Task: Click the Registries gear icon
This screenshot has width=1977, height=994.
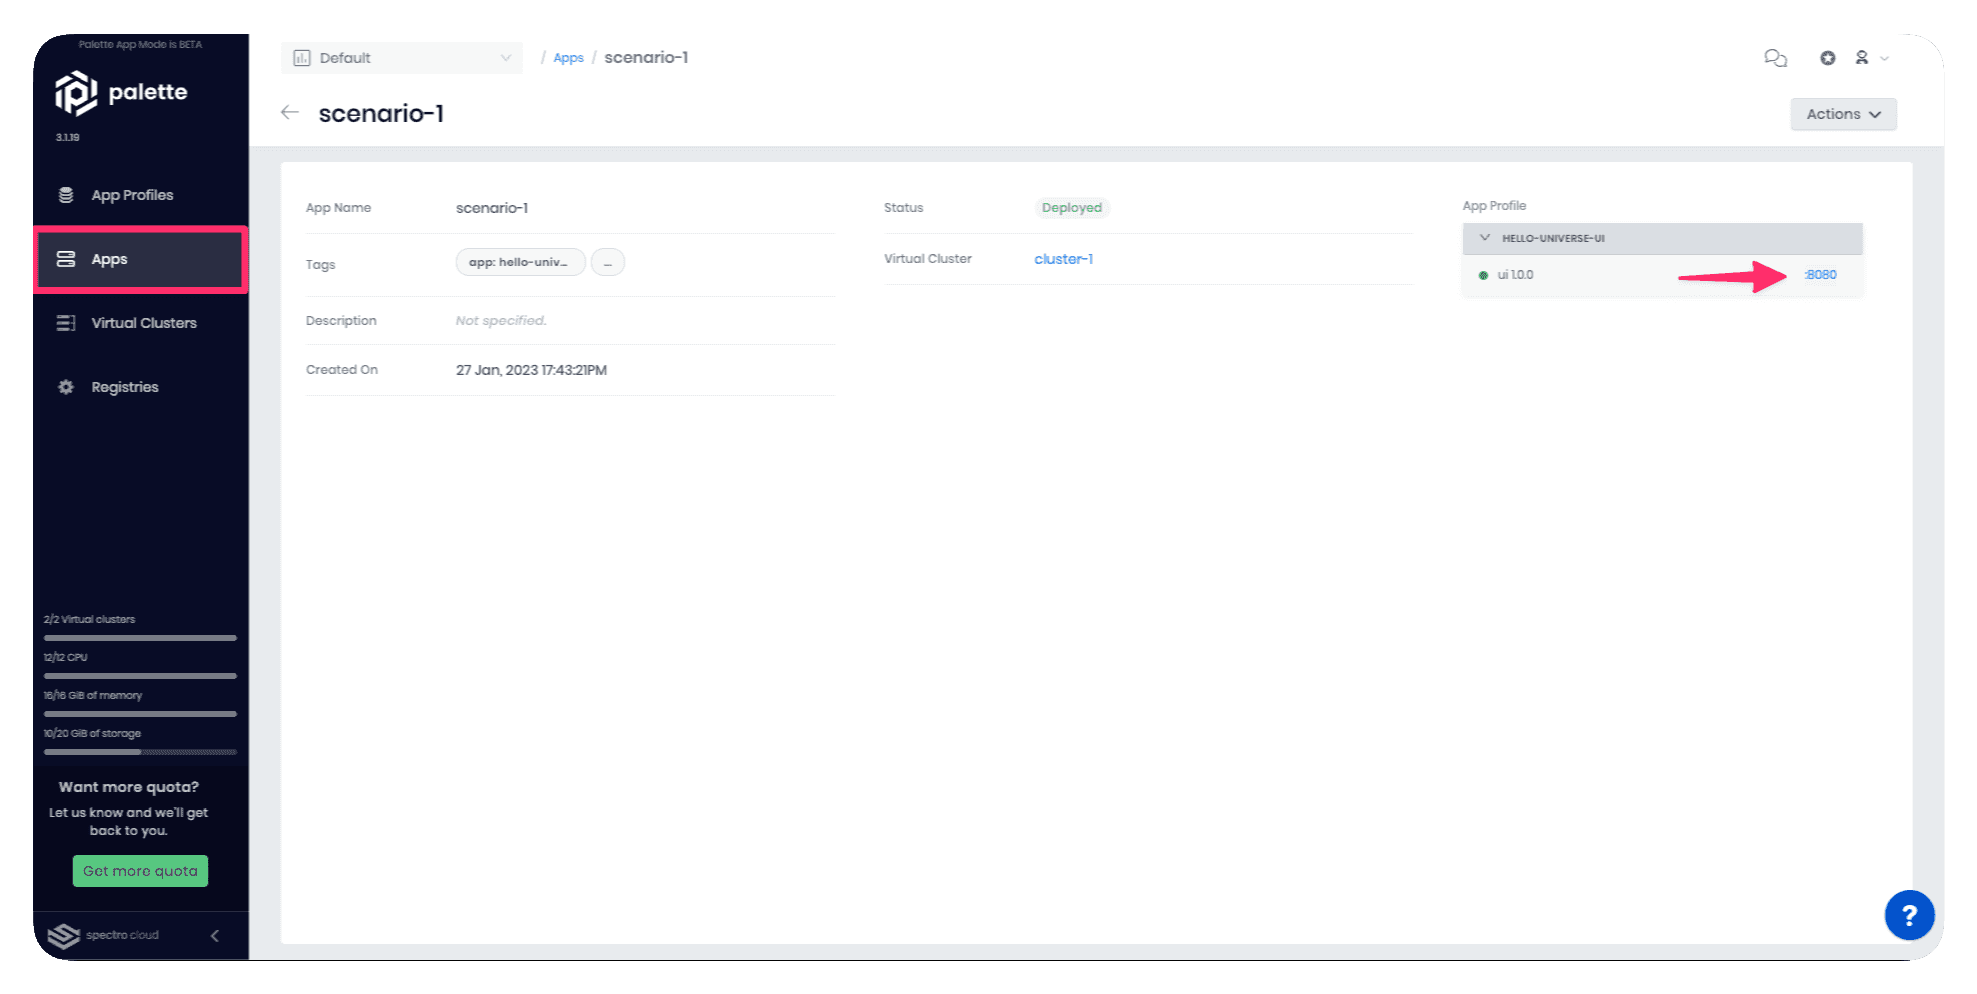Action: click(66, 387)
